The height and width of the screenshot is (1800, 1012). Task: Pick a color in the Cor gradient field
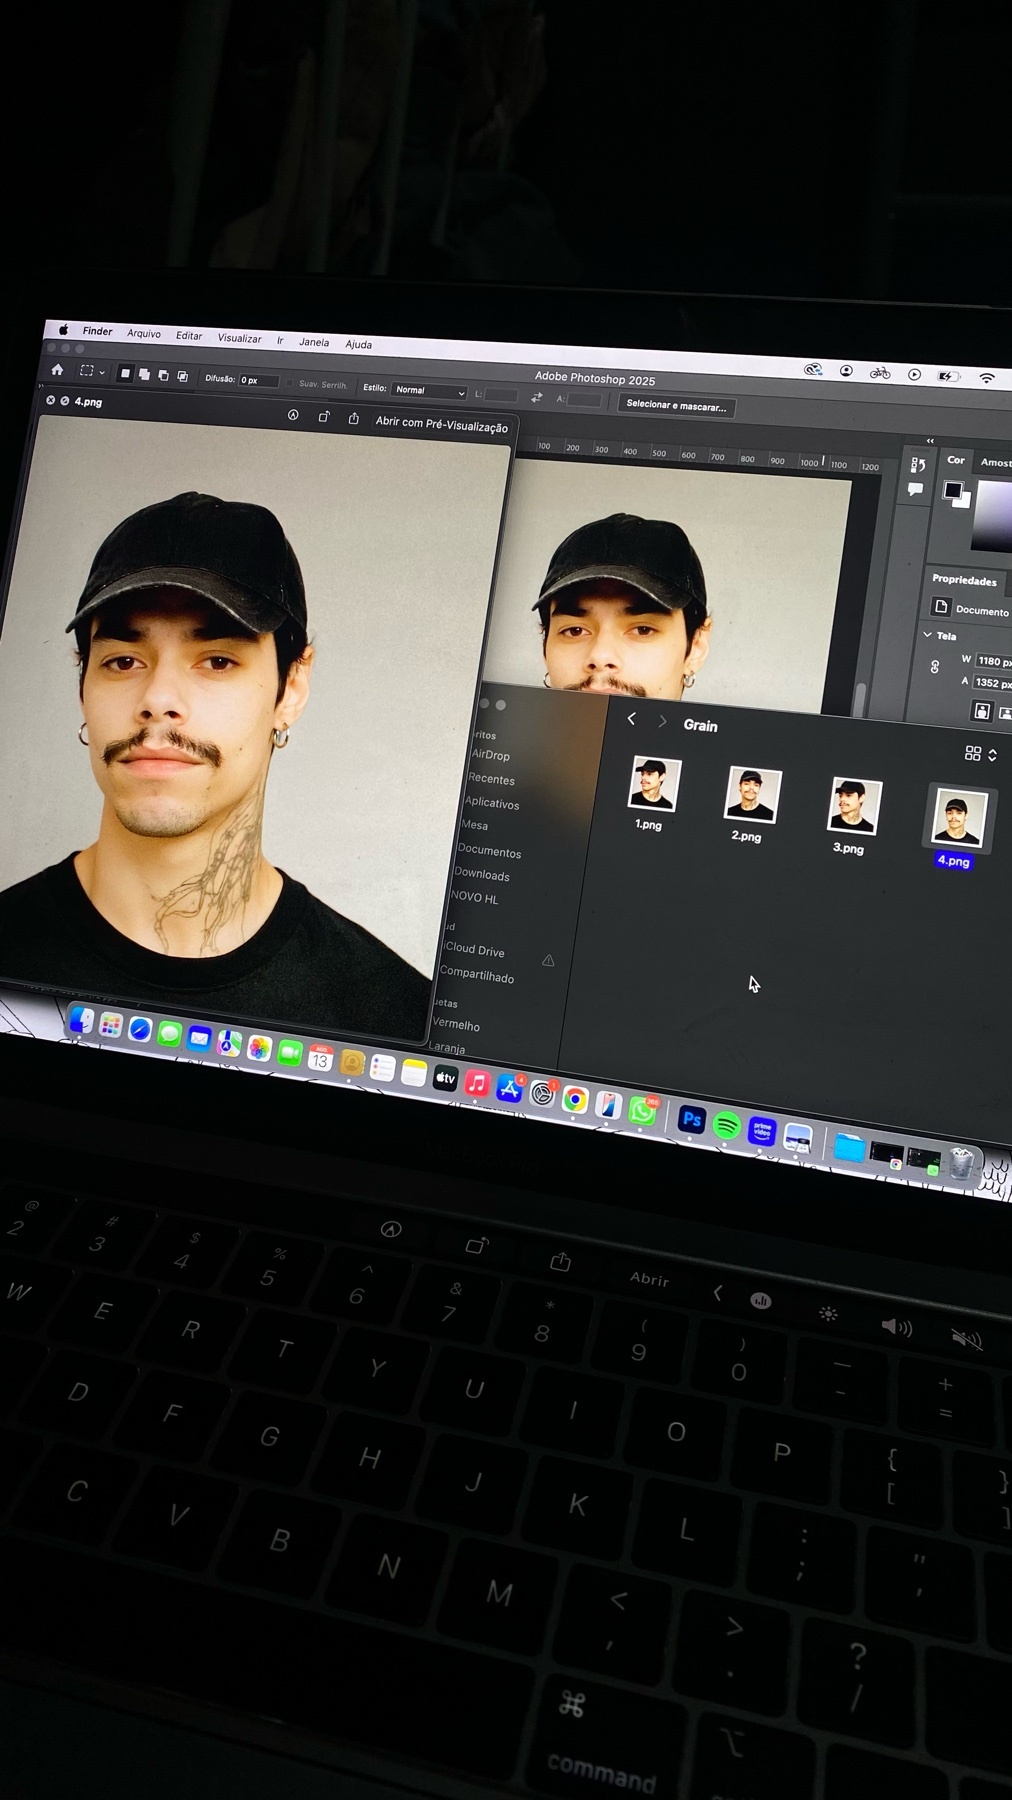pyautogui.click(x=993, y=516)
